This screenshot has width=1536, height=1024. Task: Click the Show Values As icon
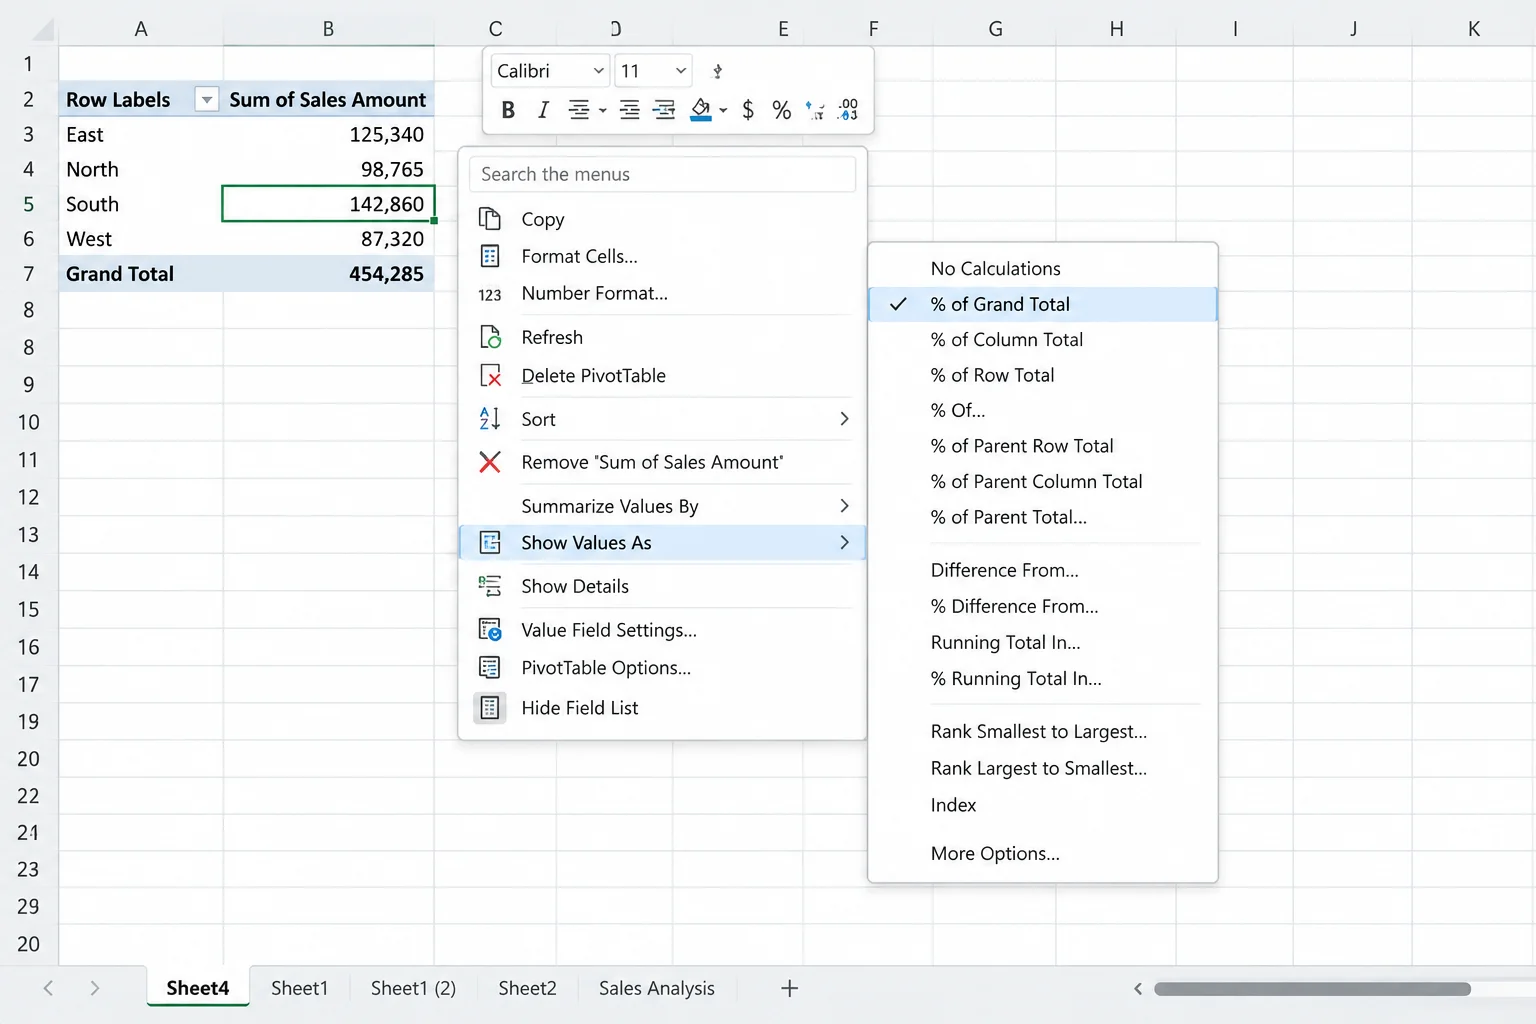tap(490, 543)
